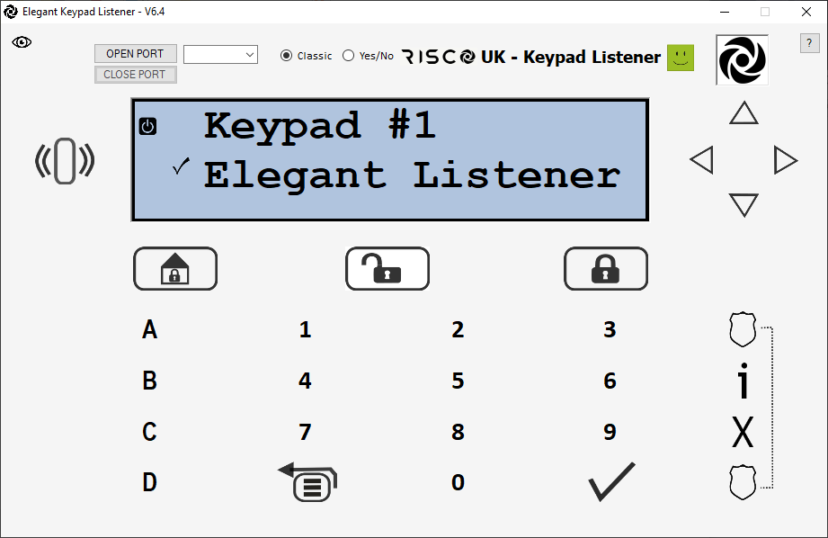Click the Elegant Listener display text
Image resolution: width=828 pixels, height=538 pixels.
[x=412, y=176]
